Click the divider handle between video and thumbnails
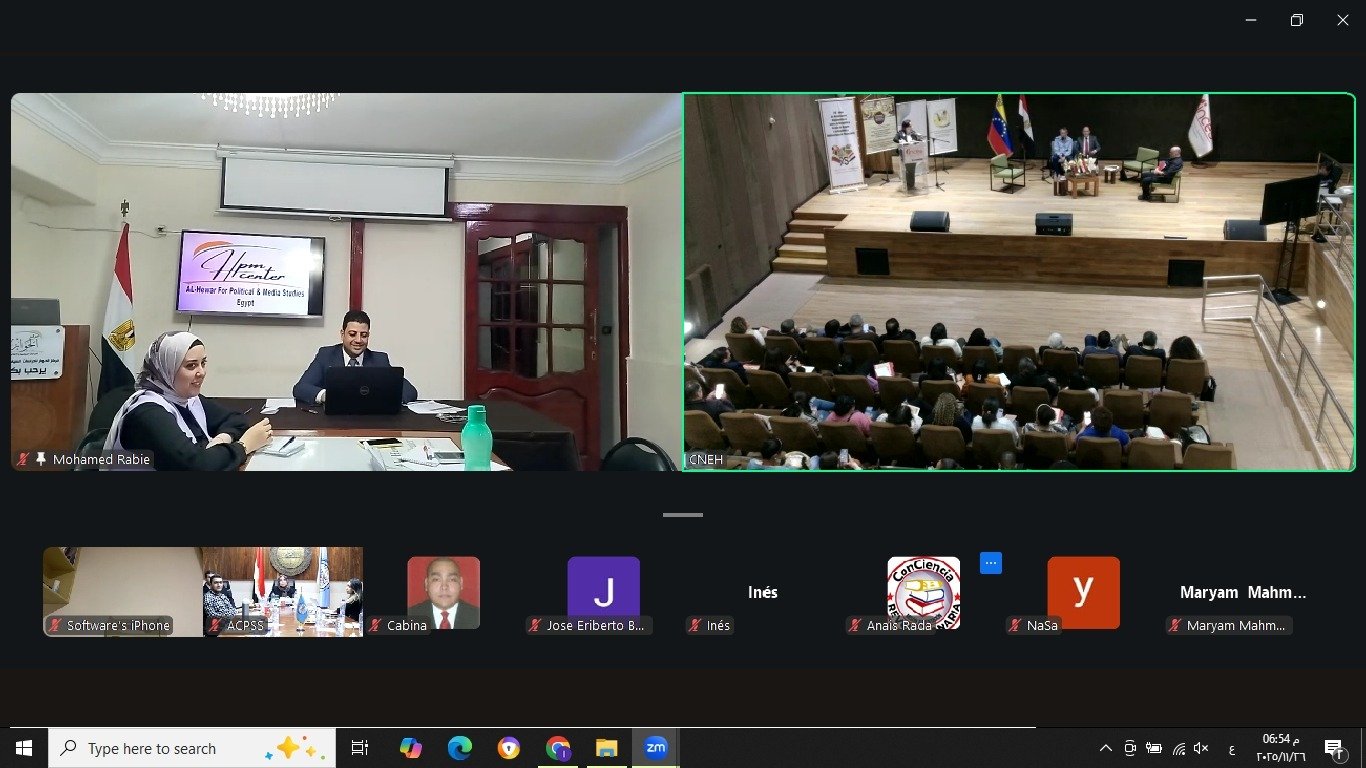The width and height of the screenshot is (1366, 768). (683, 515)
